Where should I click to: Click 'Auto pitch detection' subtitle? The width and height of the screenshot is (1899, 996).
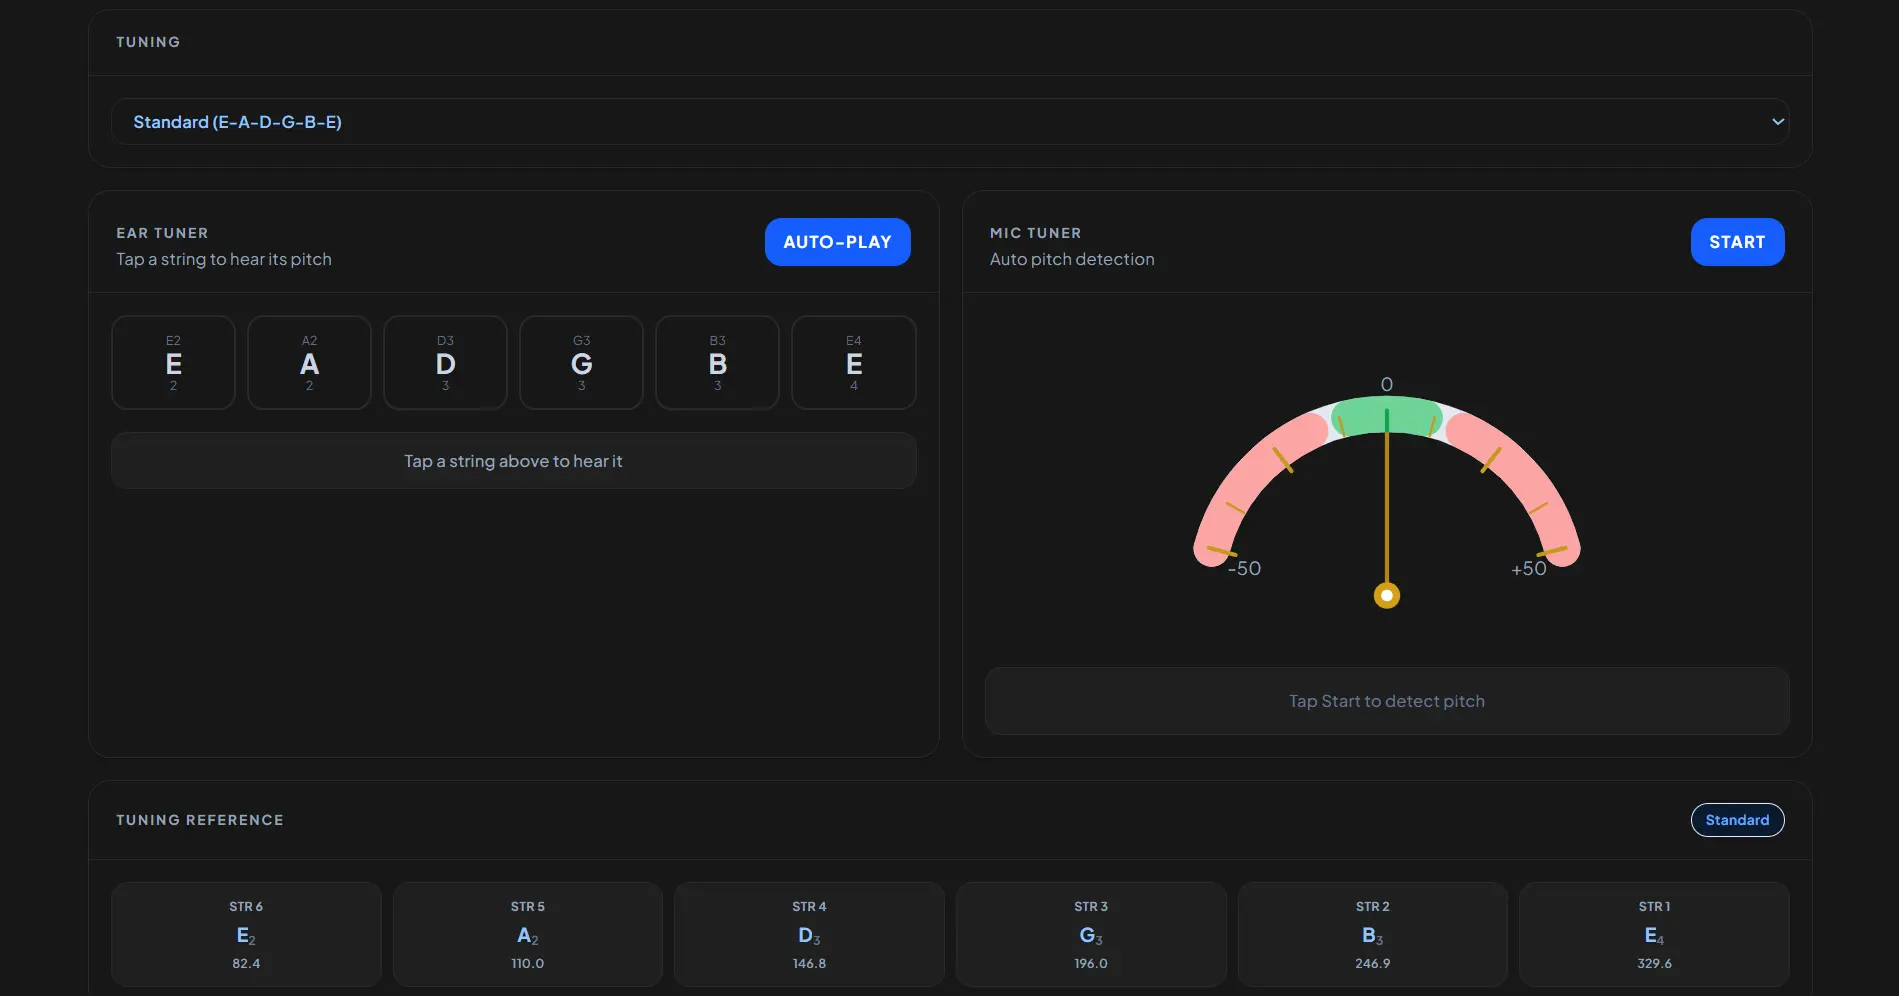1072,259
